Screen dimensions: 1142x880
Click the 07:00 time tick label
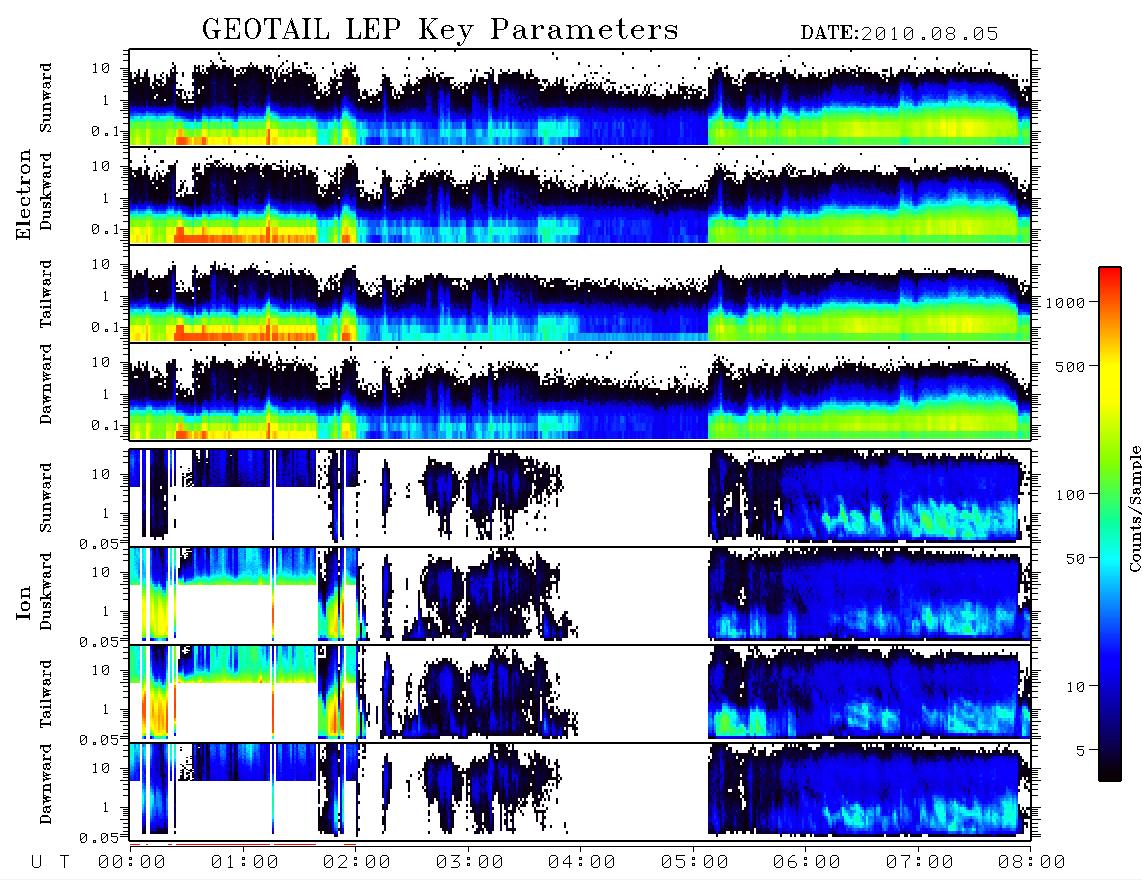tap(920, 862)
